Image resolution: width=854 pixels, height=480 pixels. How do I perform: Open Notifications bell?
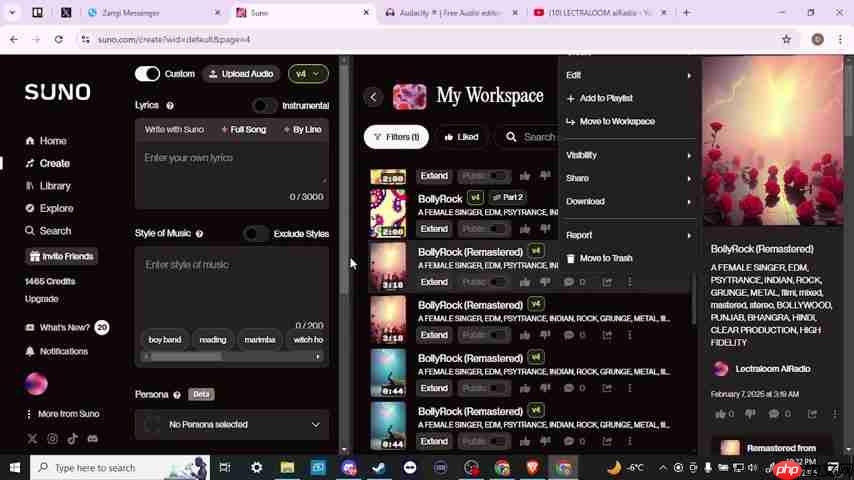pyautogui.click(x=57, y=351)
